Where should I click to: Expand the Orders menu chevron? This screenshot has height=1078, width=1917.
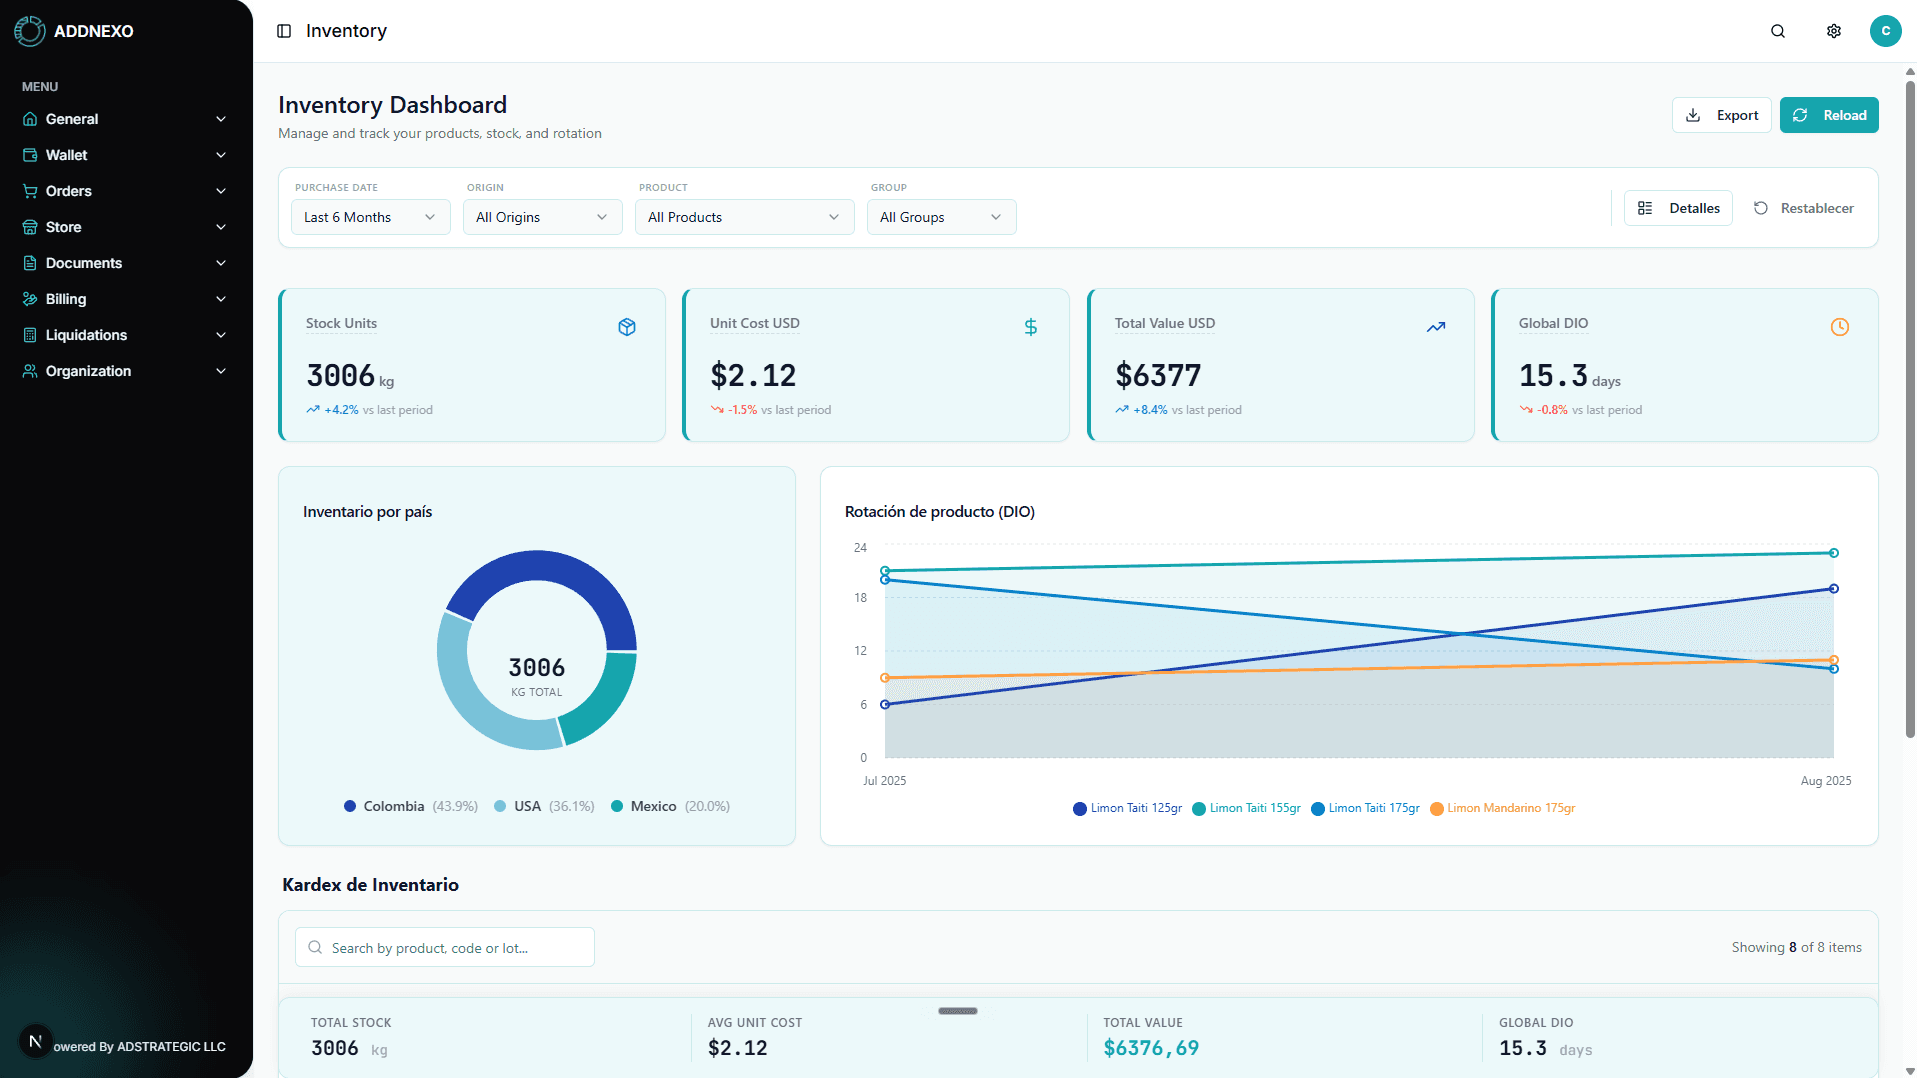[x=221, y=191]
